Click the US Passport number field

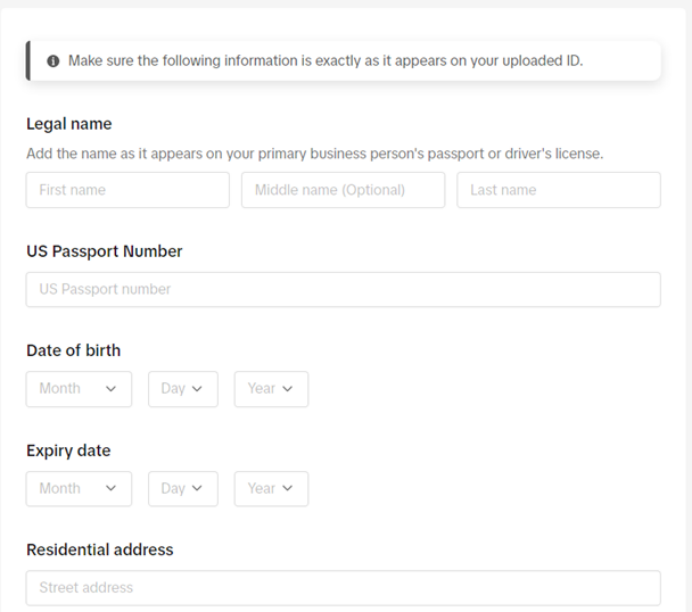343,289
